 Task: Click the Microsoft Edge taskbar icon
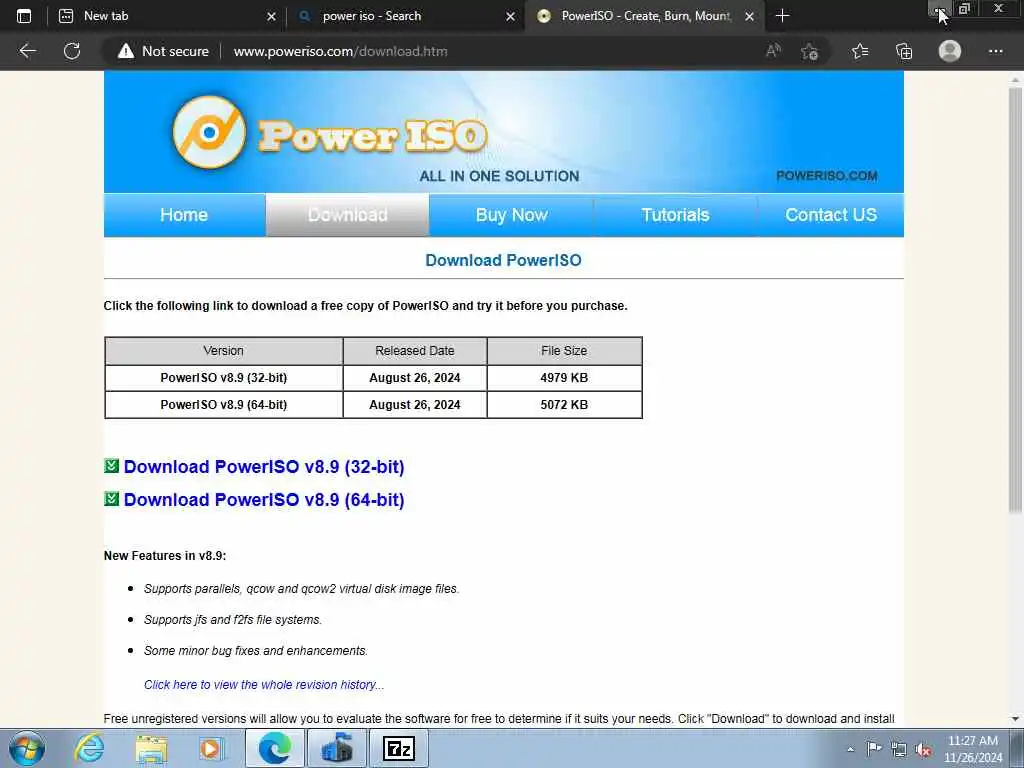(x=274, y=748)
